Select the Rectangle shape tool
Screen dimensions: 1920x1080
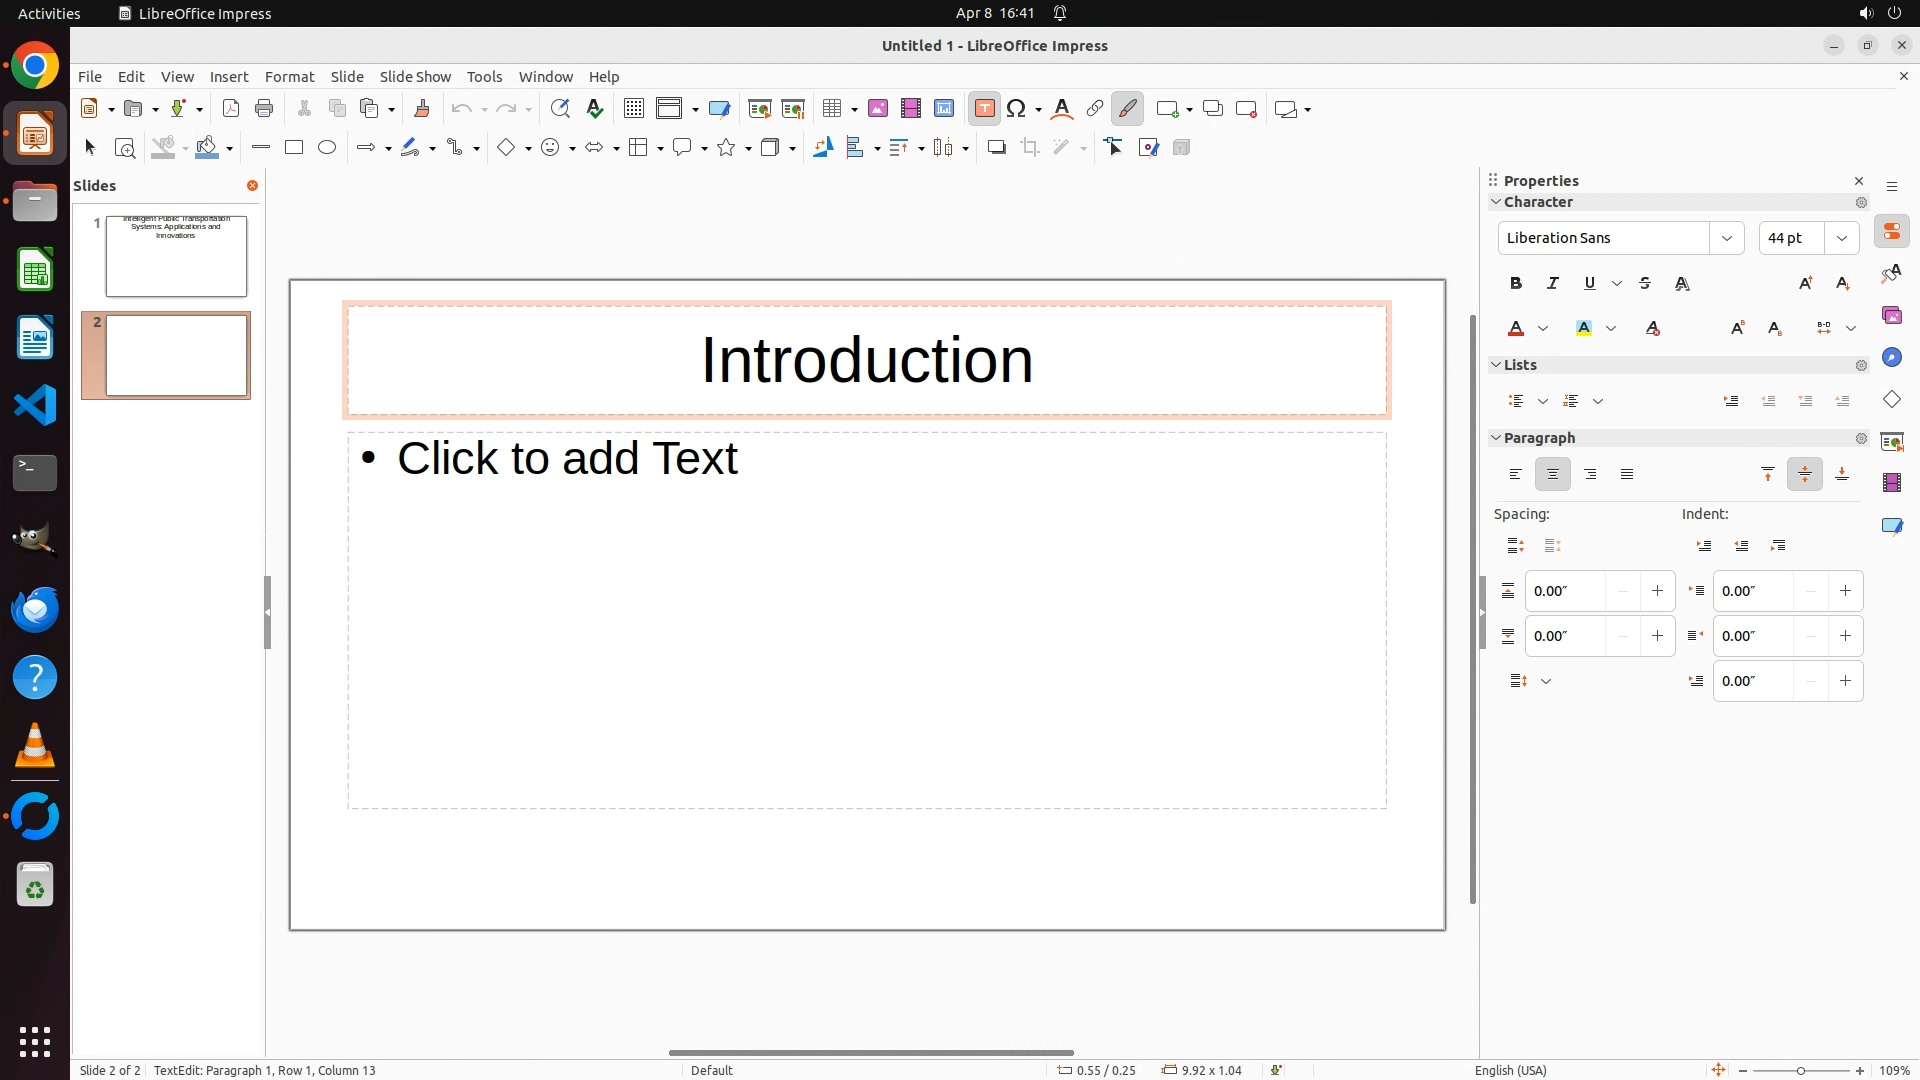click(x=294, y=148)
